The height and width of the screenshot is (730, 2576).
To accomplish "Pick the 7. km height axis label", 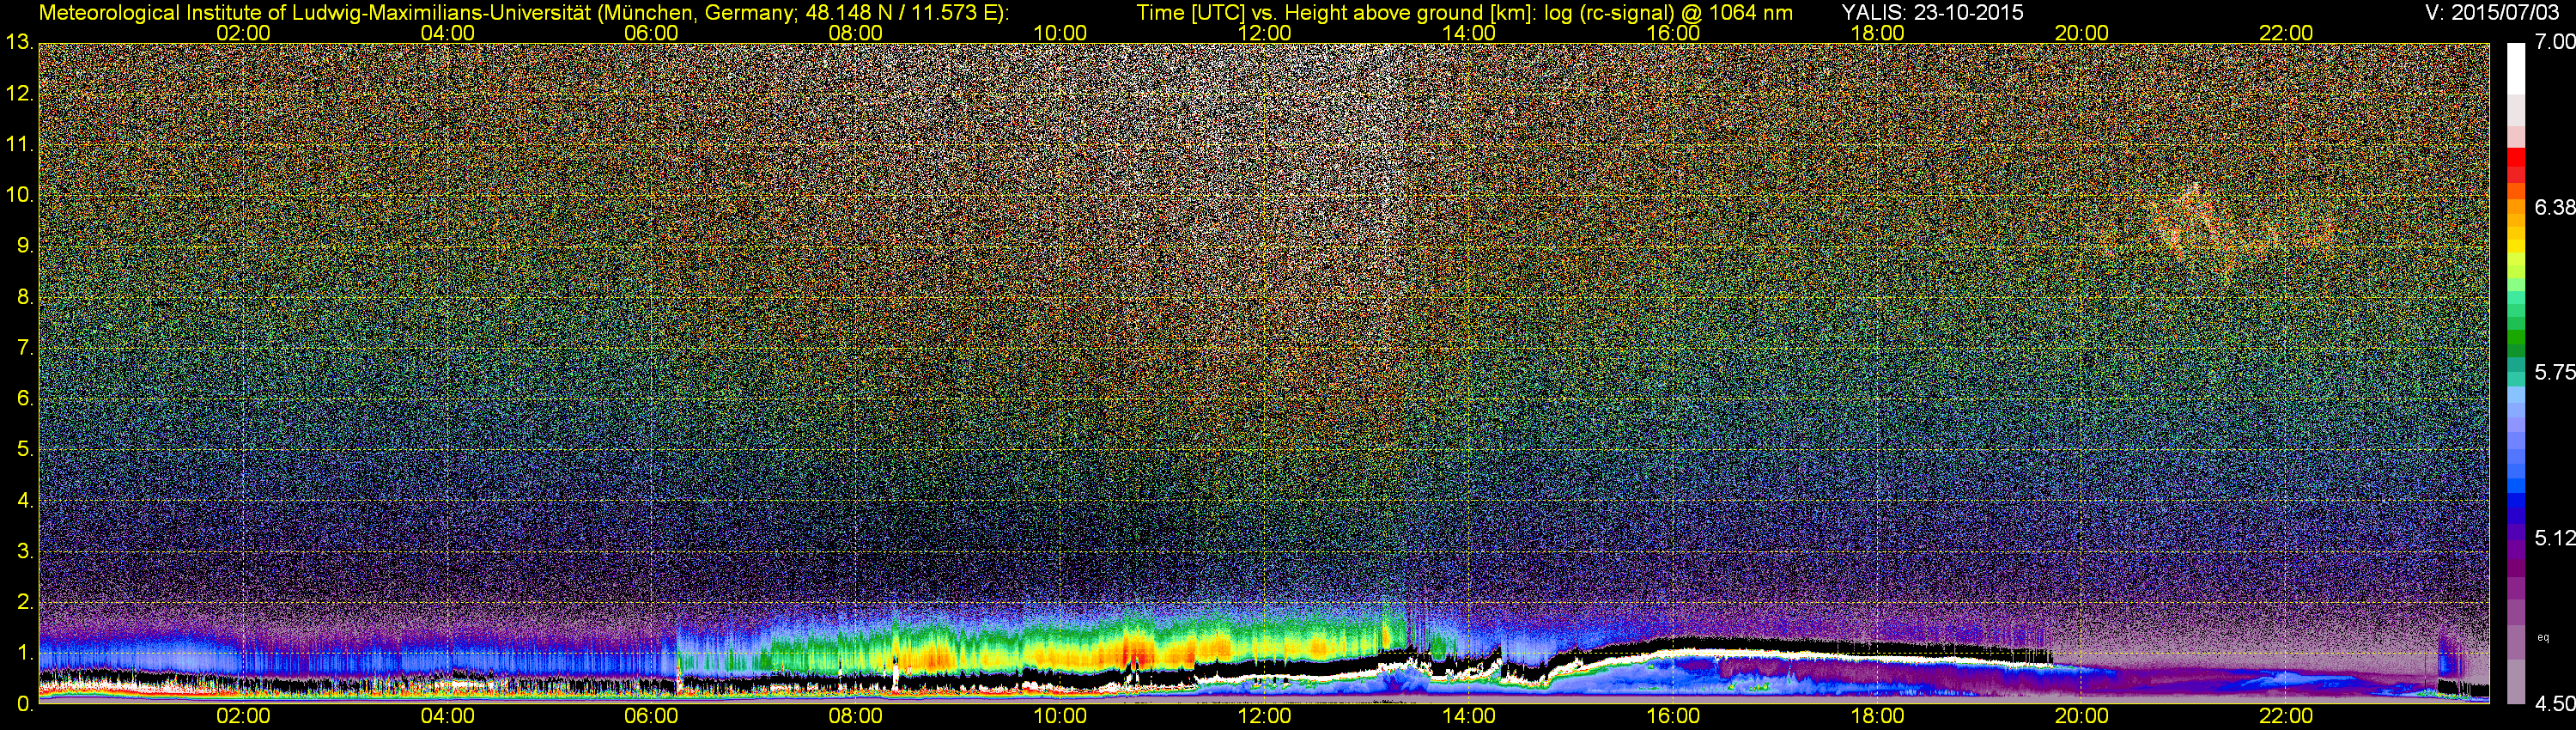I will [x=25, y=348].
